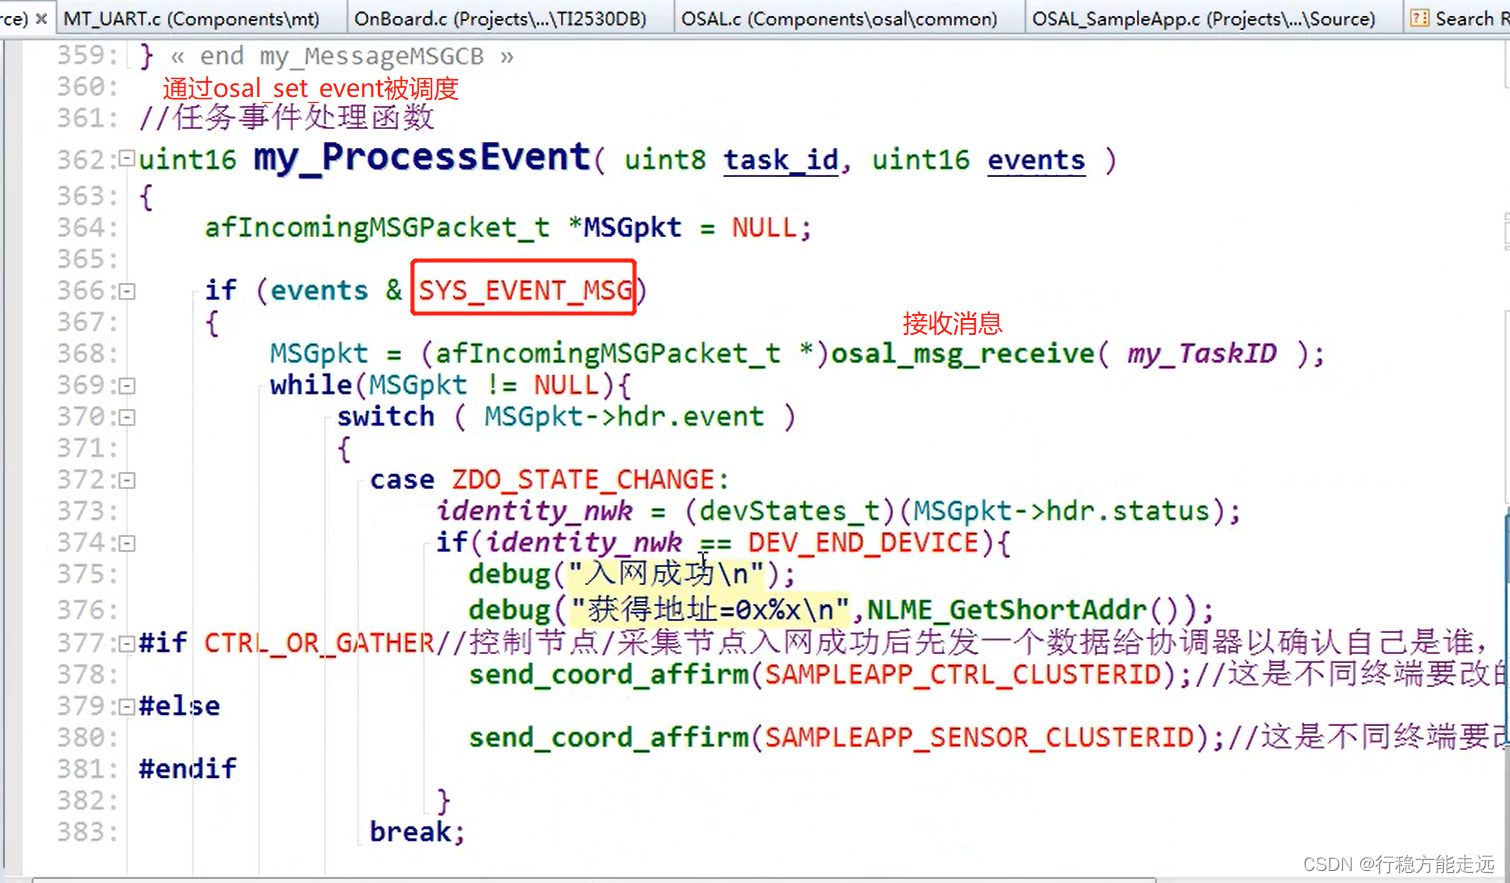Viewport: 1510px width, 883px height.
Task: Collapse the #else block at line 379
Action: point(127,707)
